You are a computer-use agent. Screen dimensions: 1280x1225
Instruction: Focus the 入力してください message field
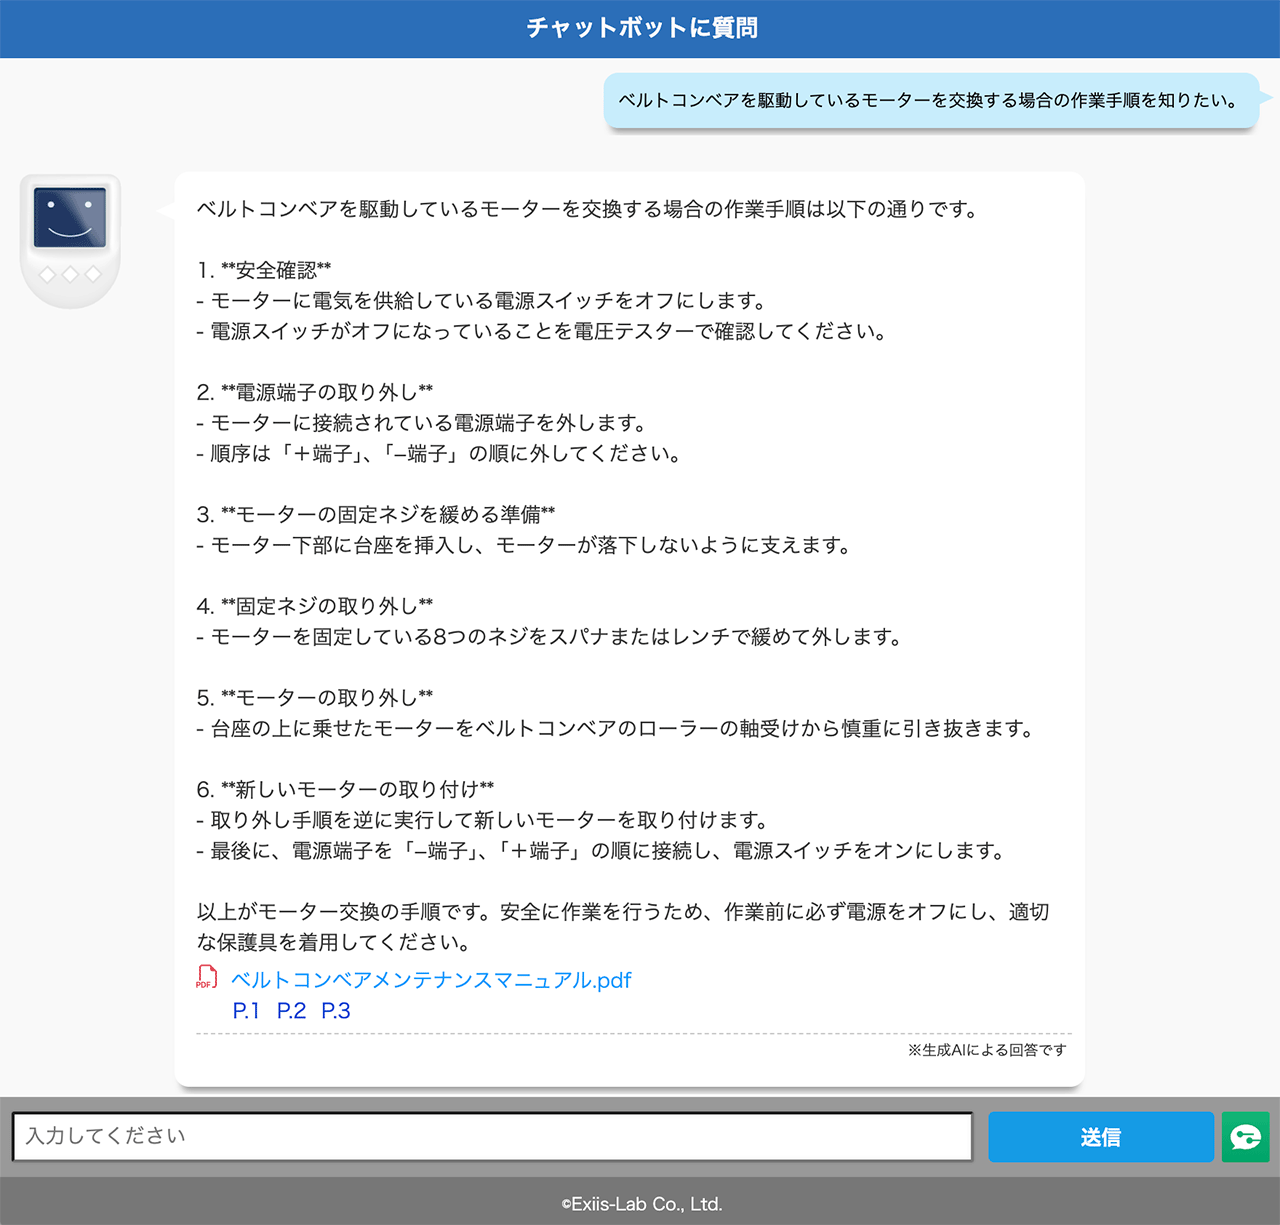tap(492, 1137)
